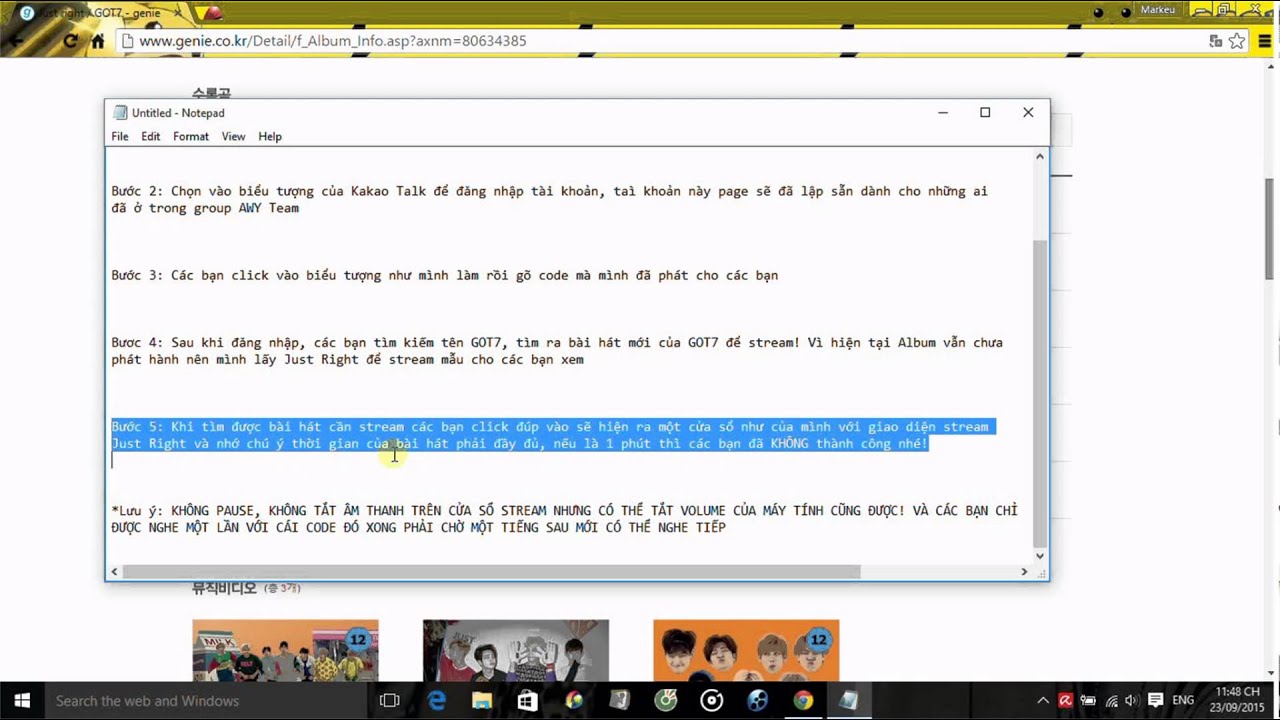Click the green circular app taskbar icon
This screenshot has height=720, width=1280.
click(666, 701)
